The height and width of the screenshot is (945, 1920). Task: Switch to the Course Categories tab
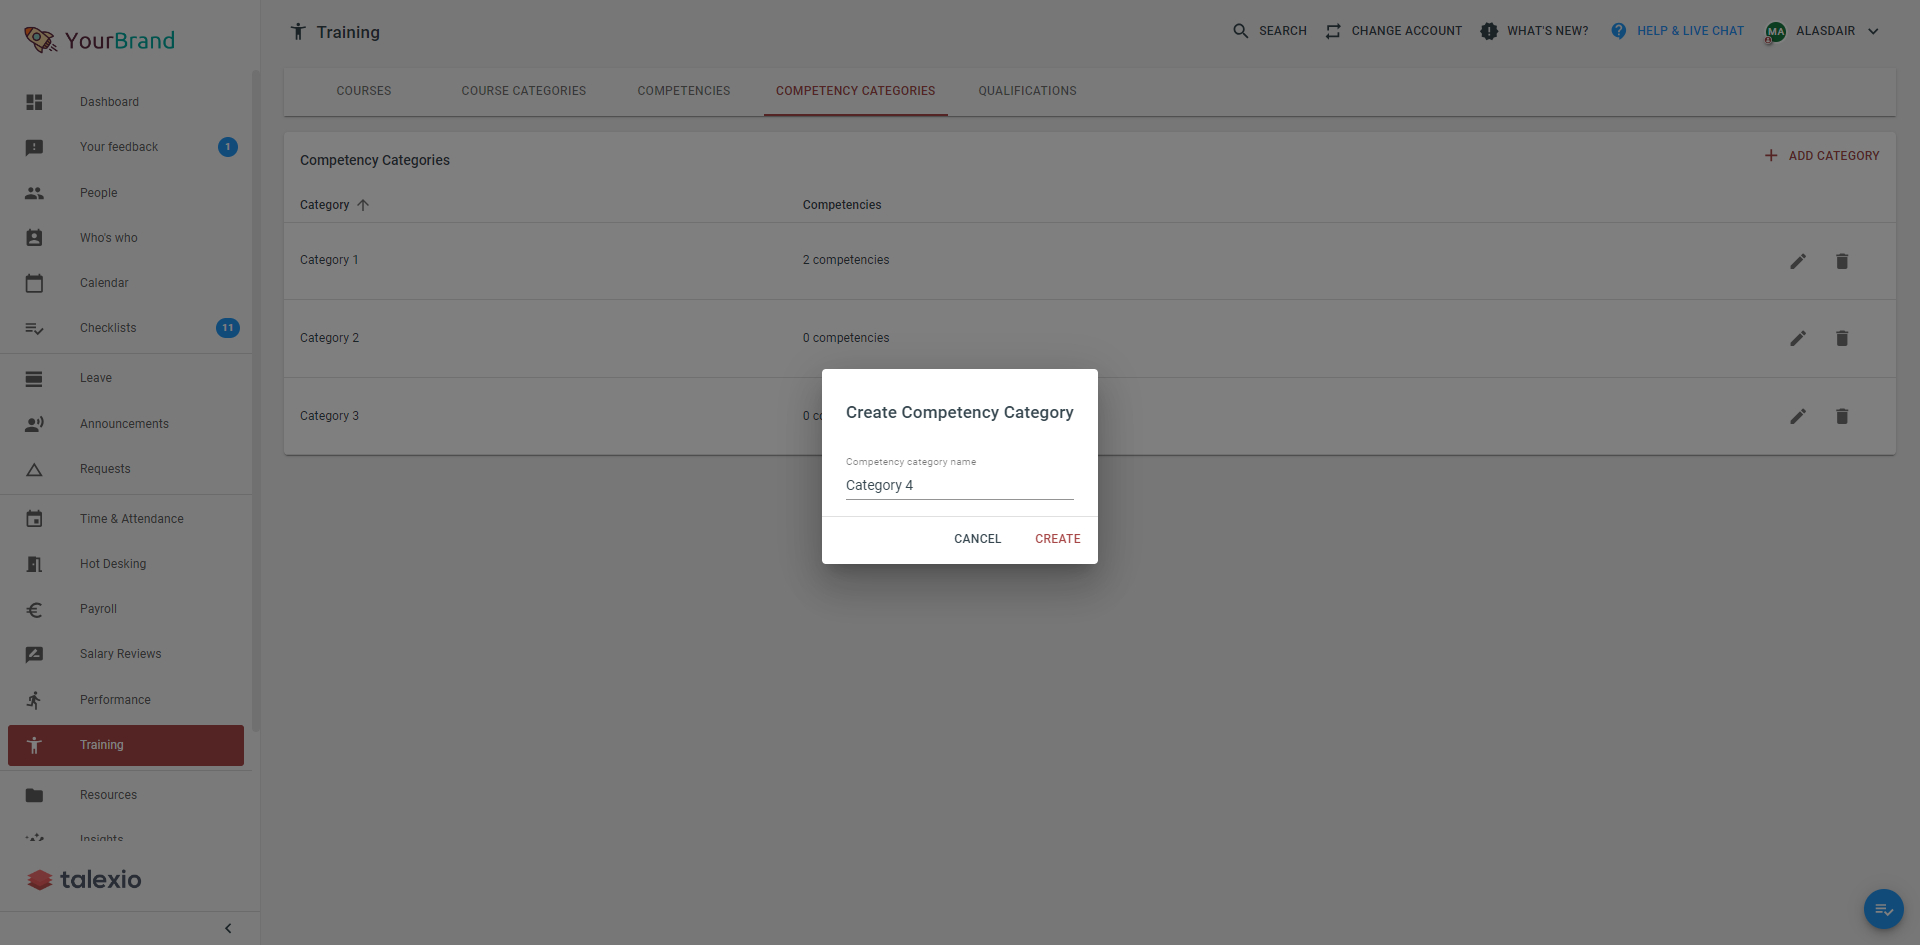[524, 91]
